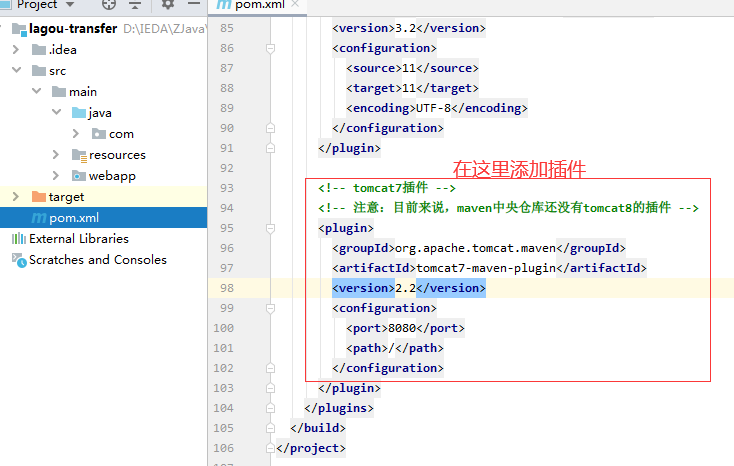This screenshot has height=466, width=734.
Task: Open Project panel settings gear
Action: pyautogui.click(x=168, y=4)
